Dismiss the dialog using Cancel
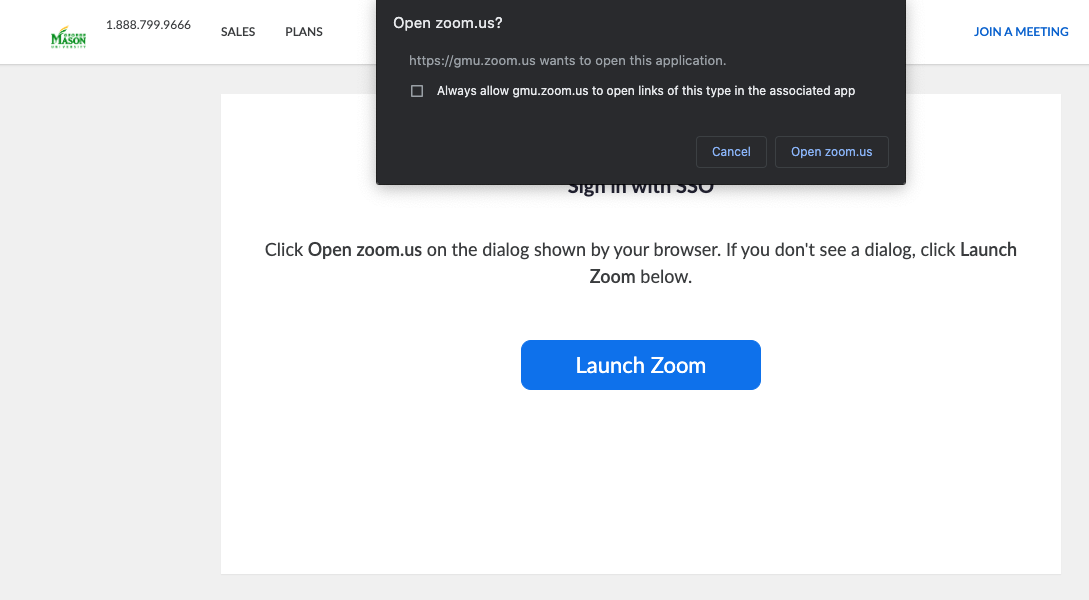Image resolution: width=1089 pixels, height=600 pixels. (x=731, y=151)
